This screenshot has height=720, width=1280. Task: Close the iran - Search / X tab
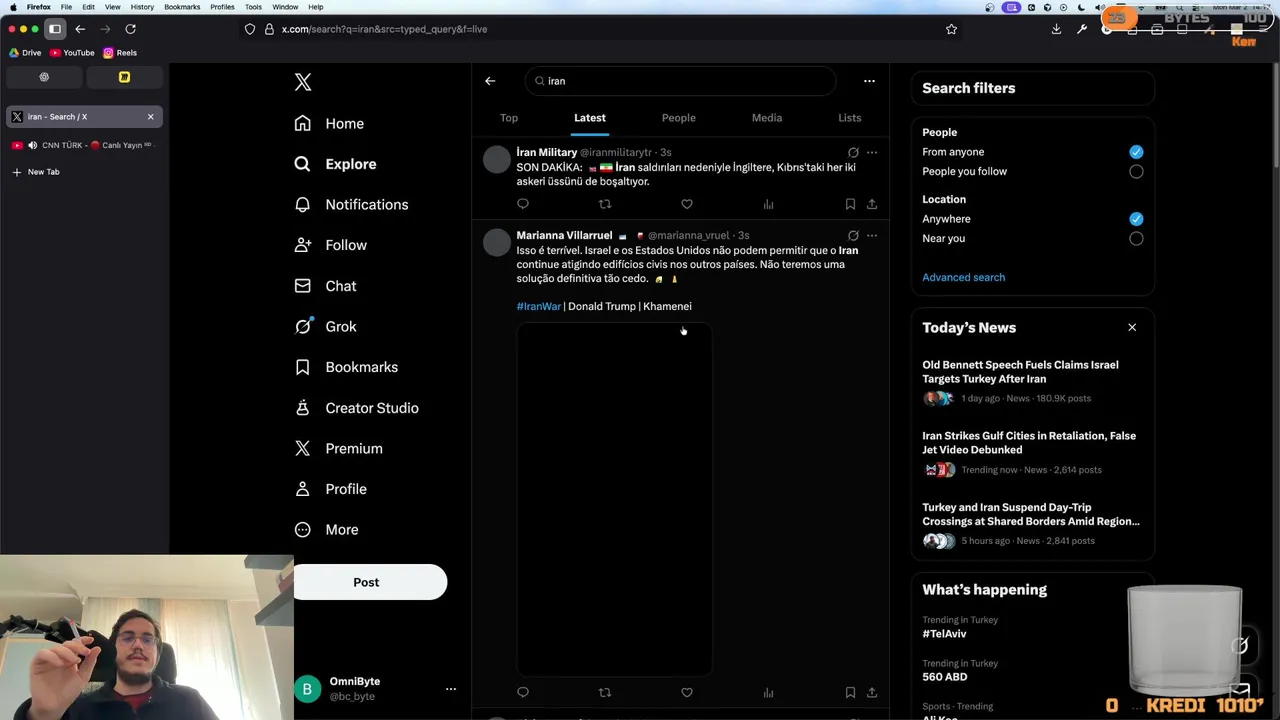[151, 117]
